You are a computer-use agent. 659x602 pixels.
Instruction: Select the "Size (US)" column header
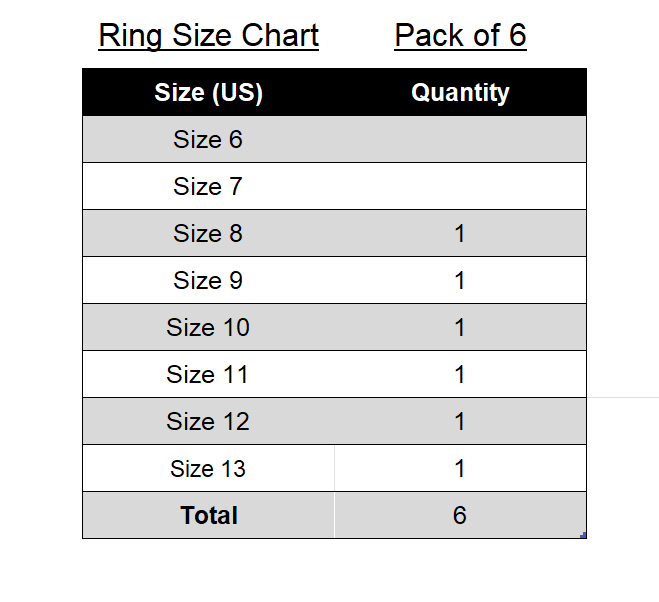[208, 93]
